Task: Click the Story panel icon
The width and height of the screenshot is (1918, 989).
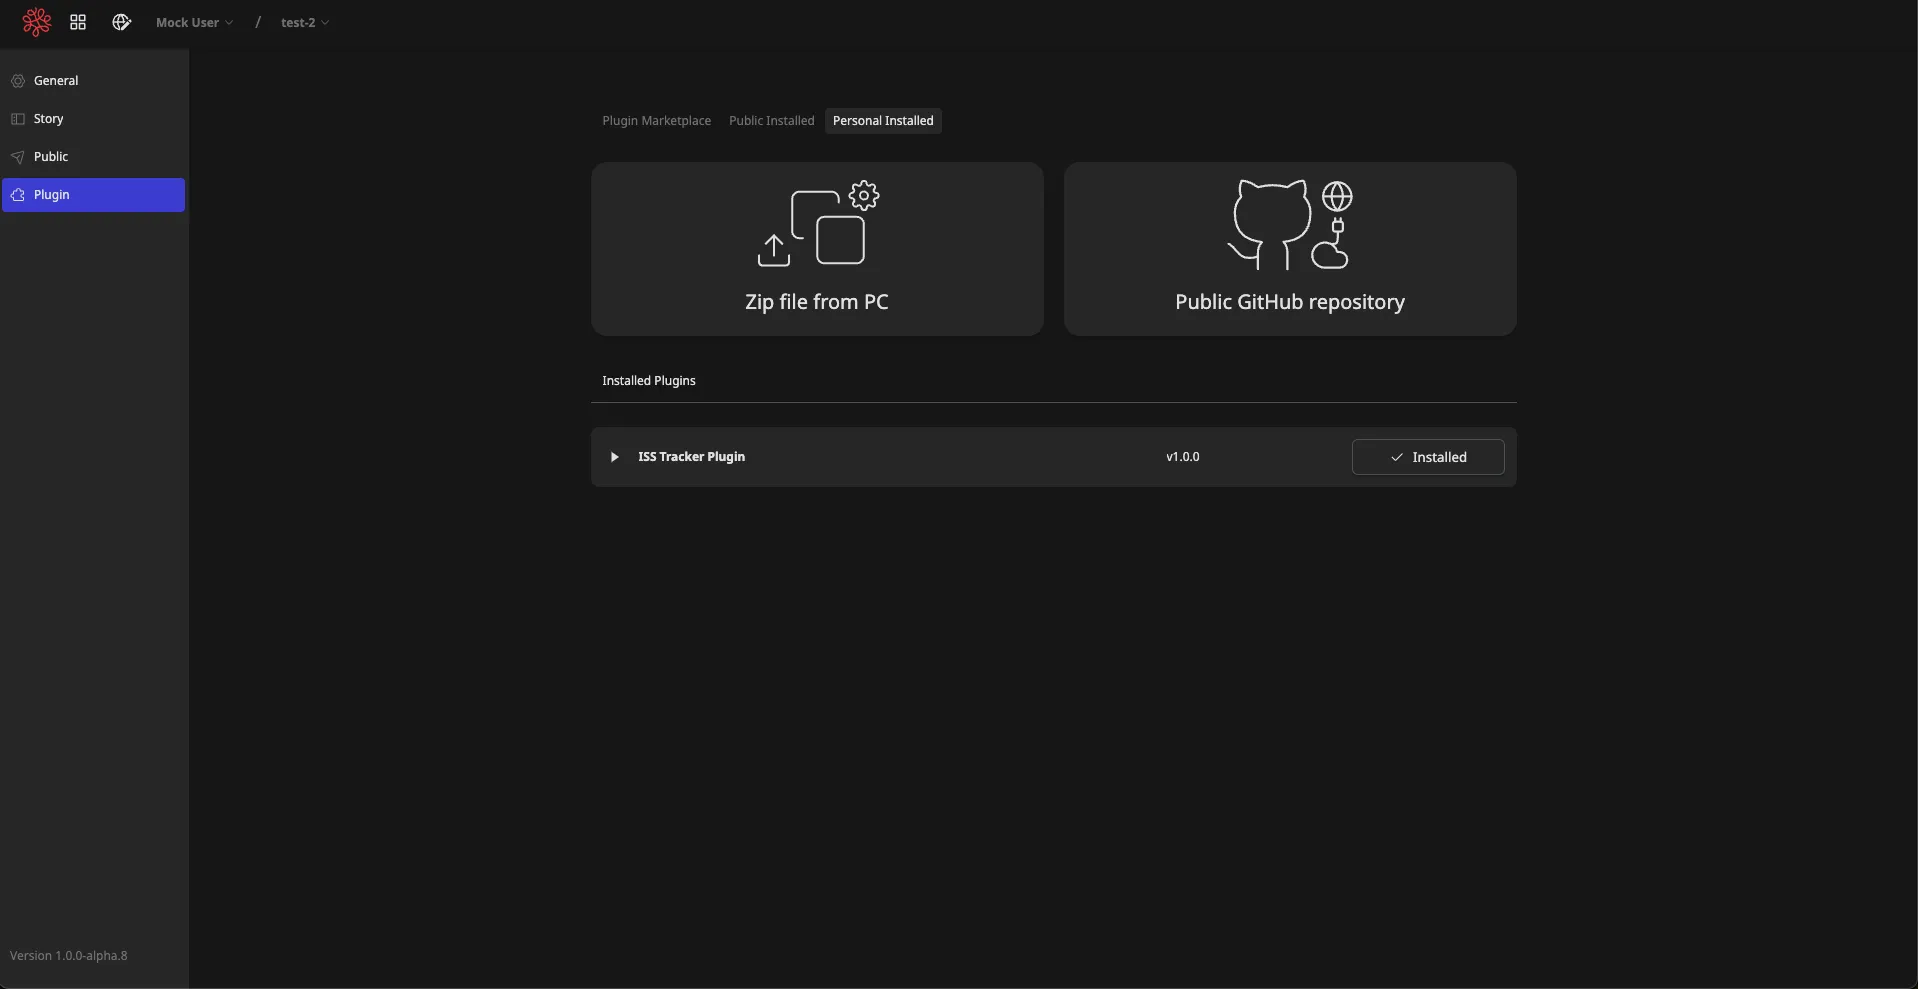Action: (x=18, y=119)
